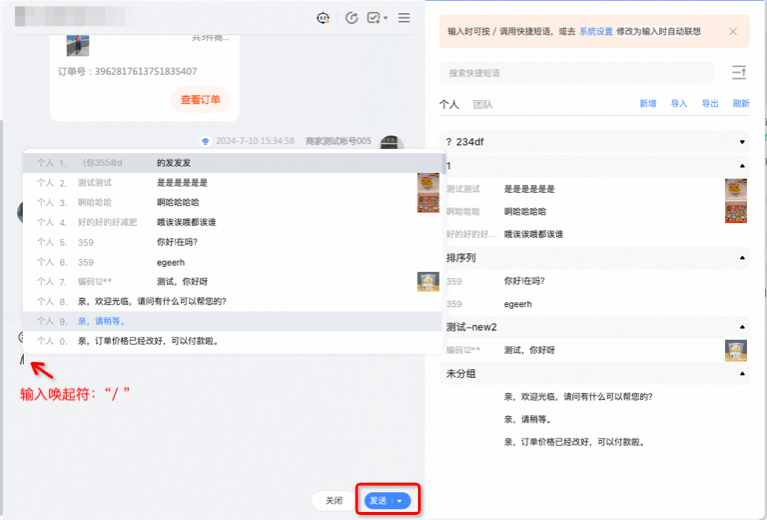Click the image thumbnail in suggestion row 7
The height and width of the screenshot is (520, 767).
coord(428,282)
